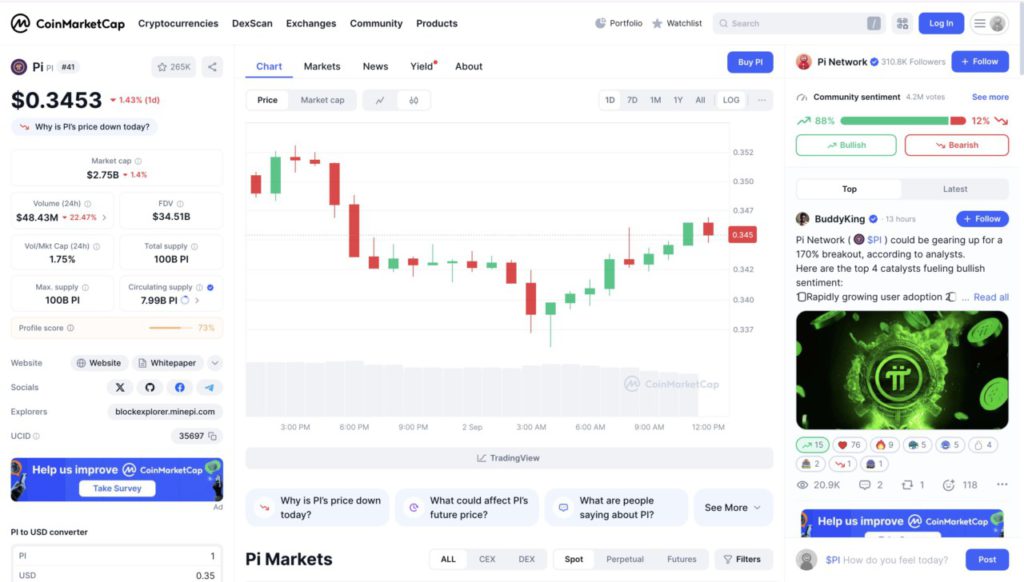Open the Whitepaper link
Image resolution: width=1024 pixels, height=582 pixels.
(x=166, y=363)
